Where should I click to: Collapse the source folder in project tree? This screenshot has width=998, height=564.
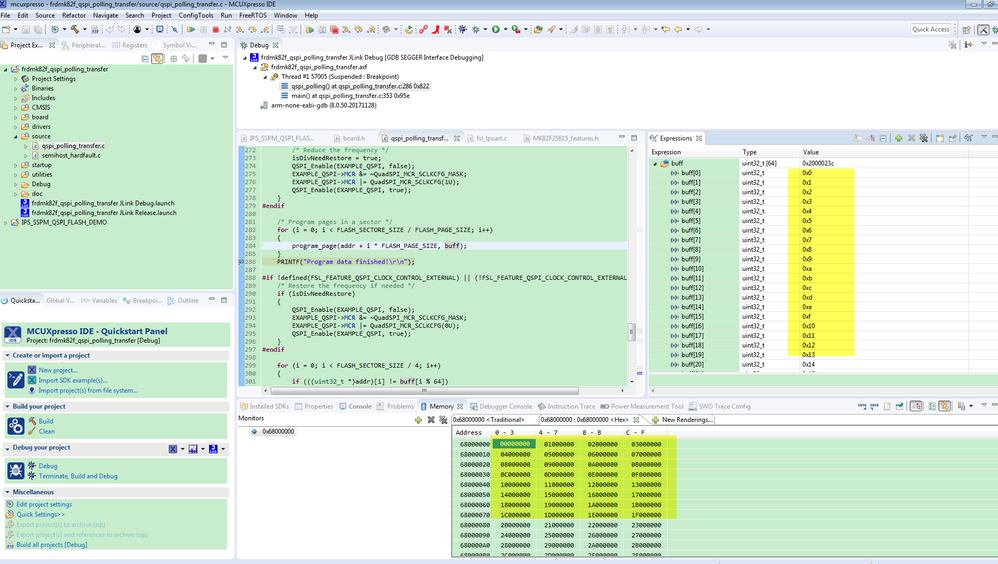click(16, 136)
